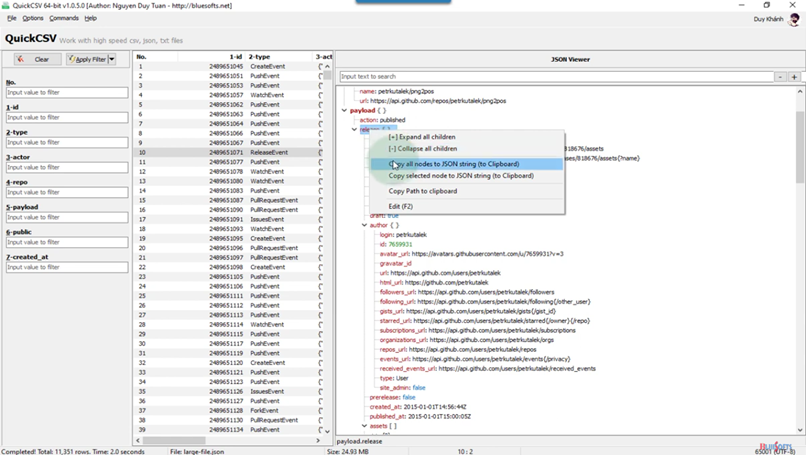This screenshot has height=455, width=806.
Task: Open the Commands menu
Action: 64,18
